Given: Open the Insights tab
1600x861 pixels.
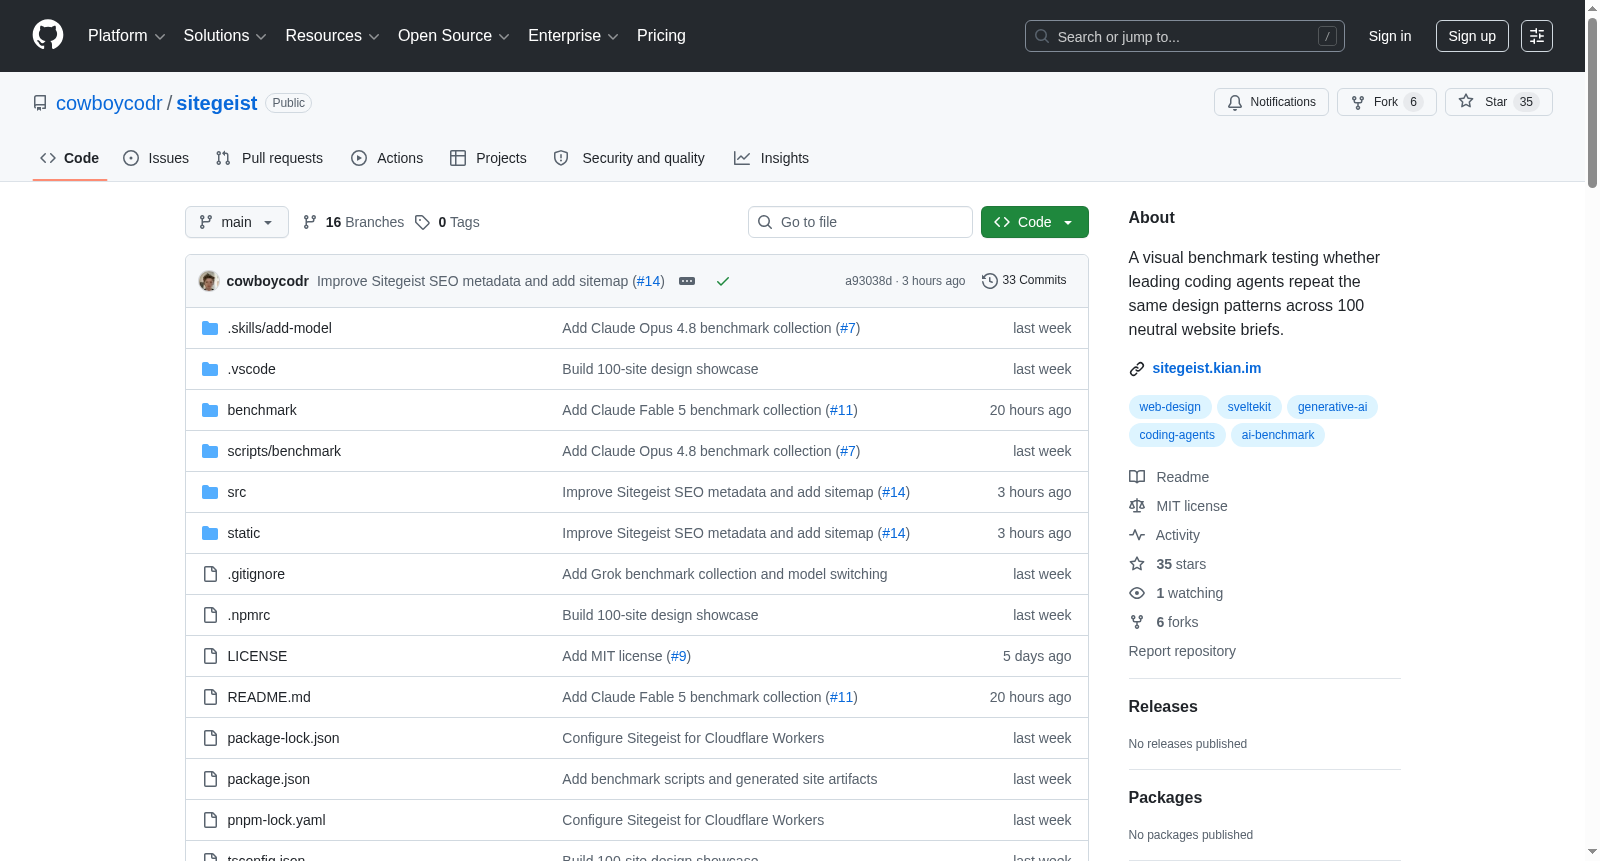Looking at the screenshot, I should click(x=771, y=158).
